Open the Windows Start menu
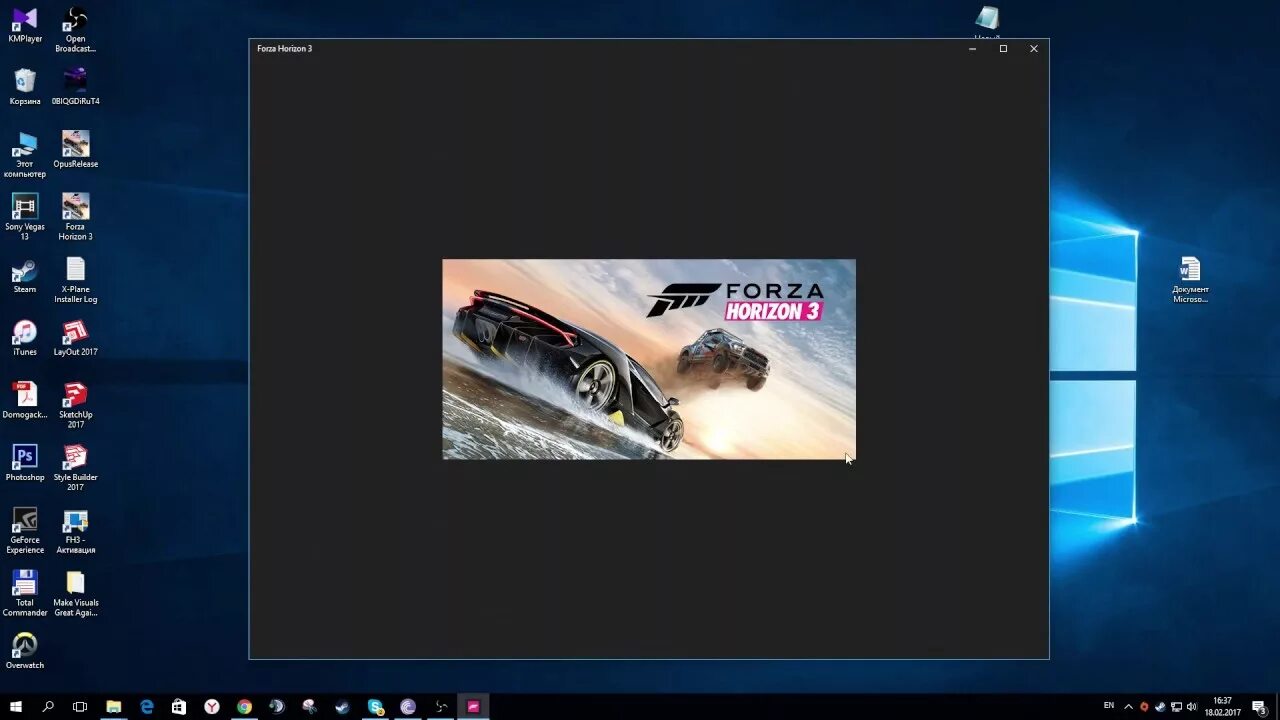Screen dimensions: 1280x720 (x=16, y=706)
